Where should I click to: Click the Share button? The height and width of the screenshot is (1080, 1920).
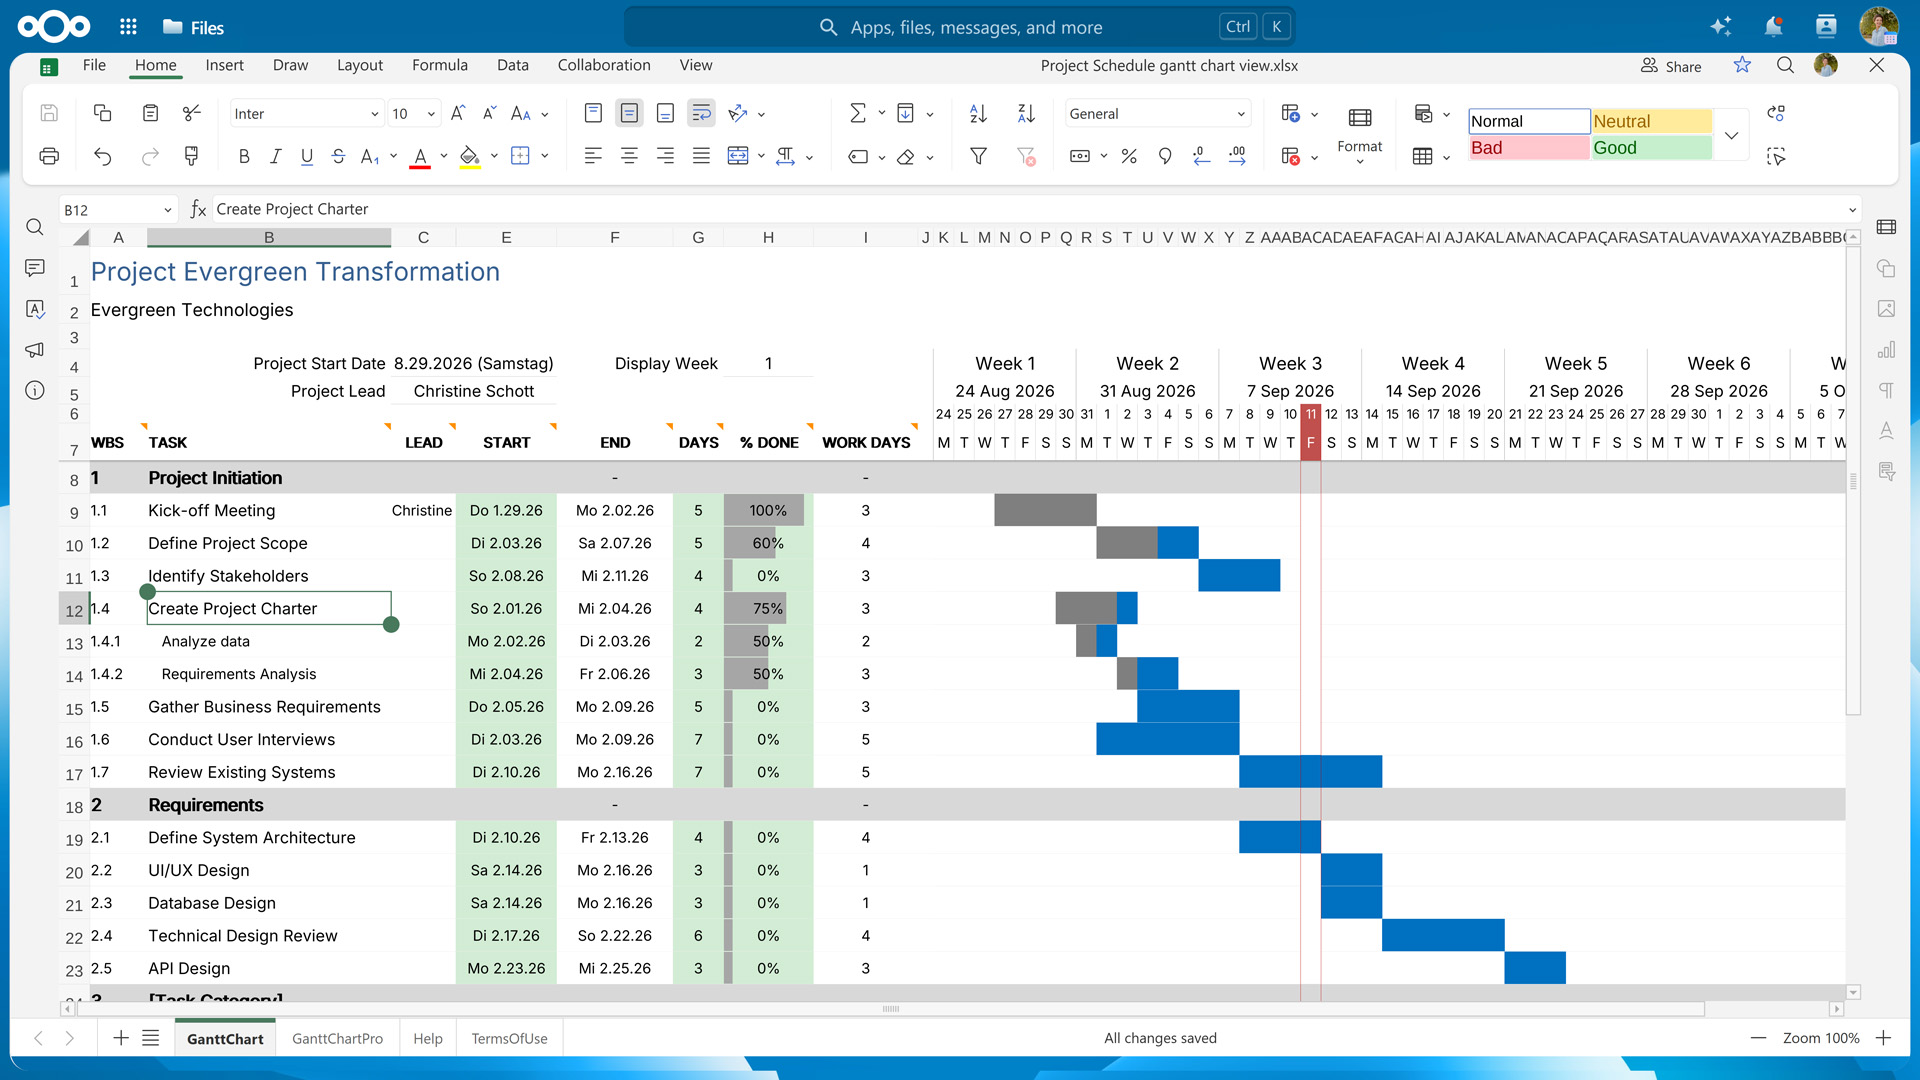pos(1671,66)
